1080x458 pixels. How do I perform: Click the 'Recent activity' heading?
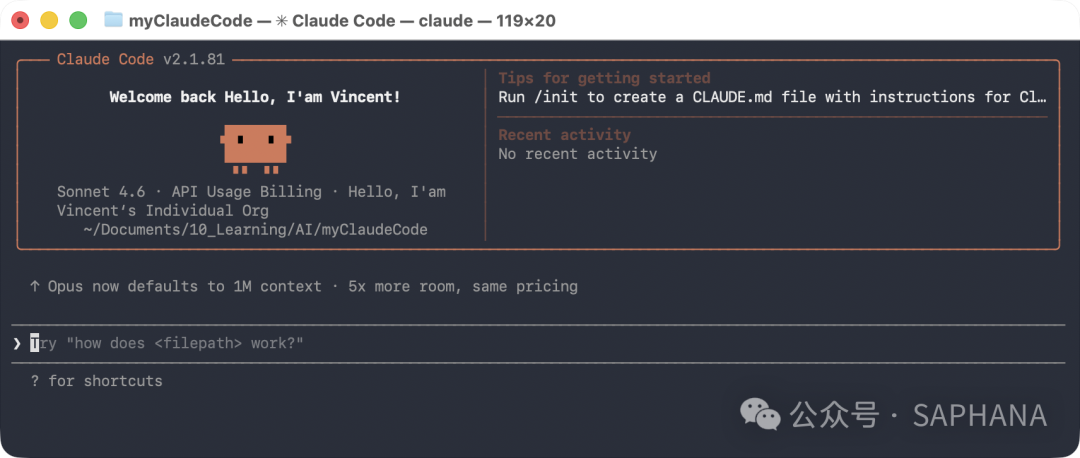[x=564, y=134]
